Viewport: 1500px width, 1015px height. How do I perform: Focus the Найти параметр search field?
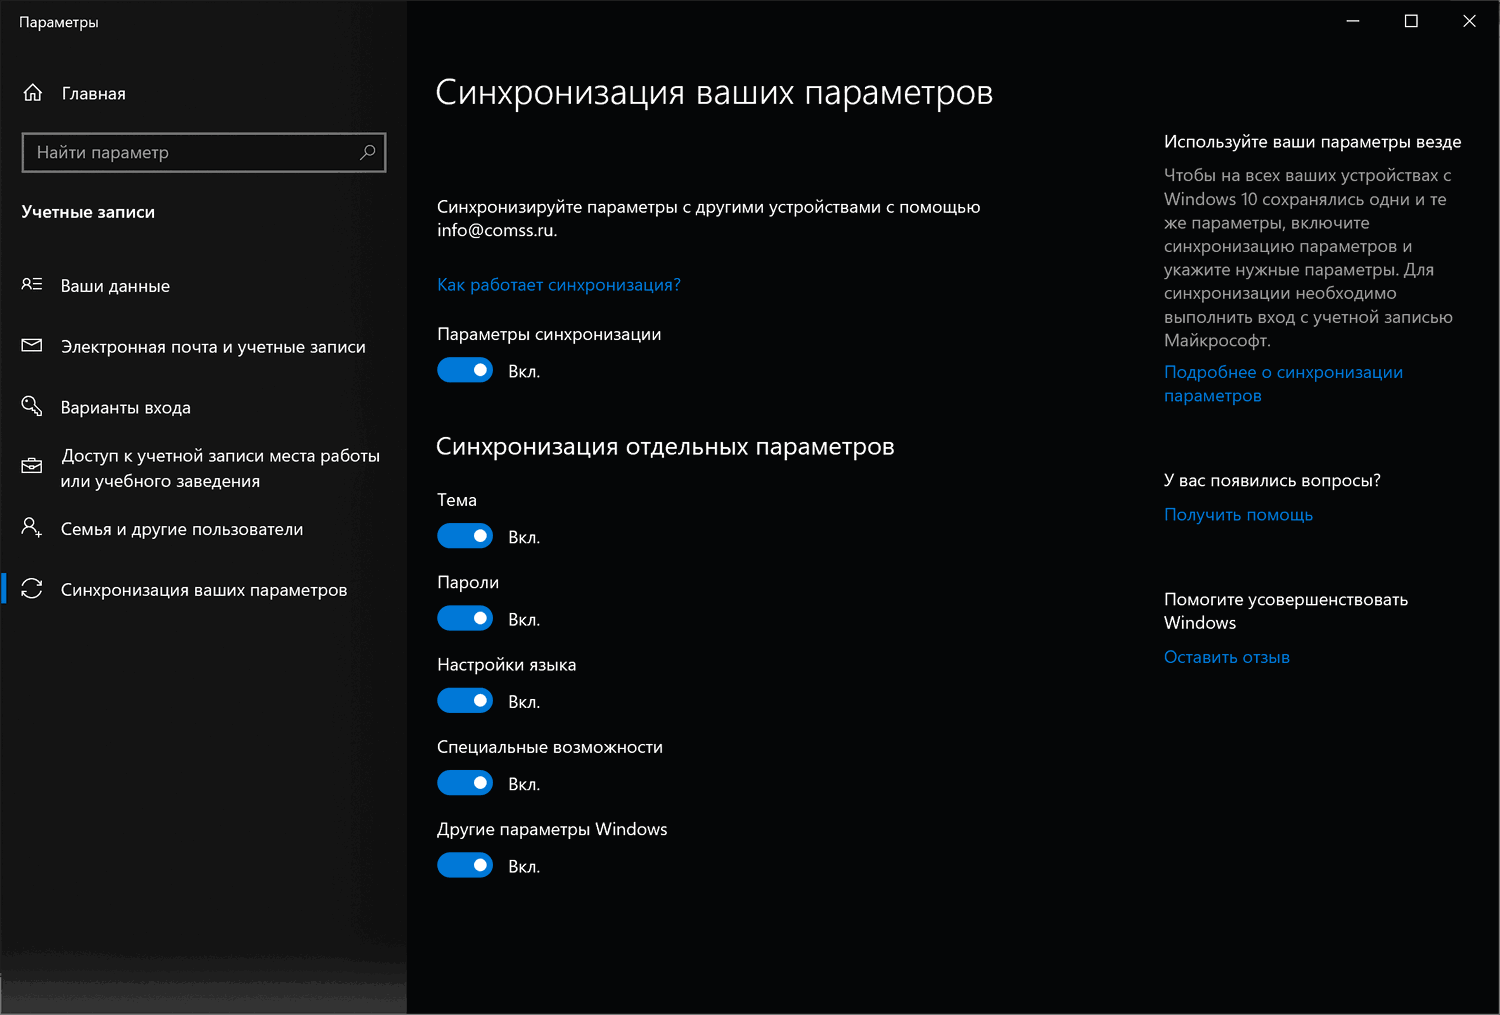[x=204, y=152]
